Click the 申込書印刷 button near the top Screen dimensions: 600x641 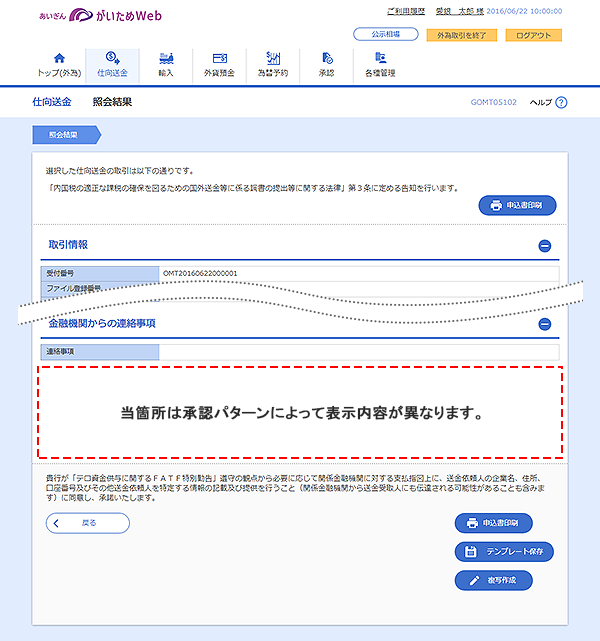517,205
